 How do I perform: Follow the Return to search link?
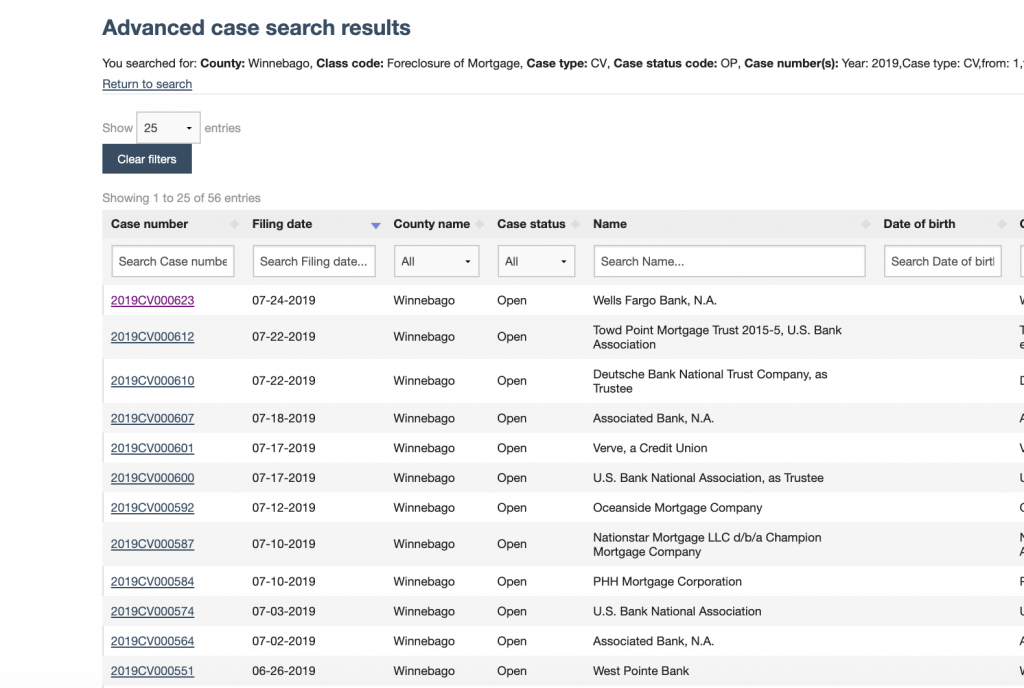[147, 84]
